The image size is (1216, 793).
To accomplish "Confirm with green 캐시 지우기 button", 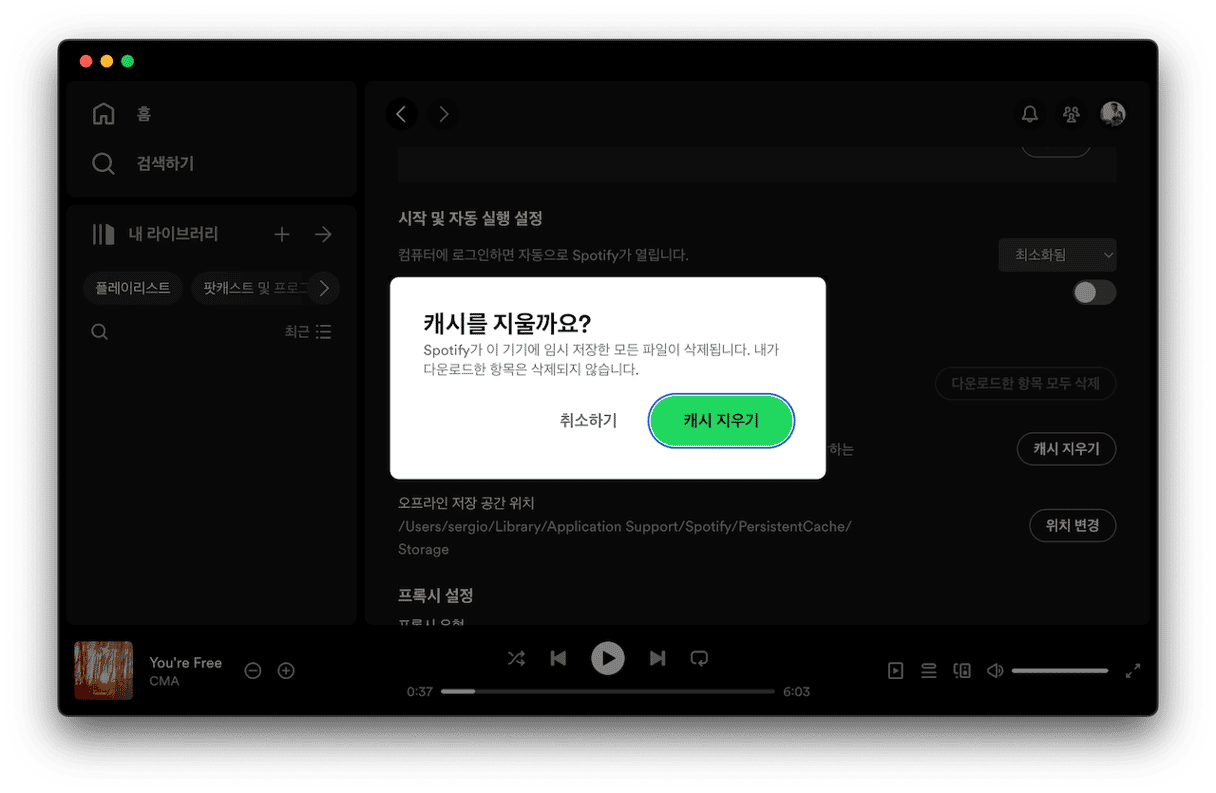I will tap(721, 421).
